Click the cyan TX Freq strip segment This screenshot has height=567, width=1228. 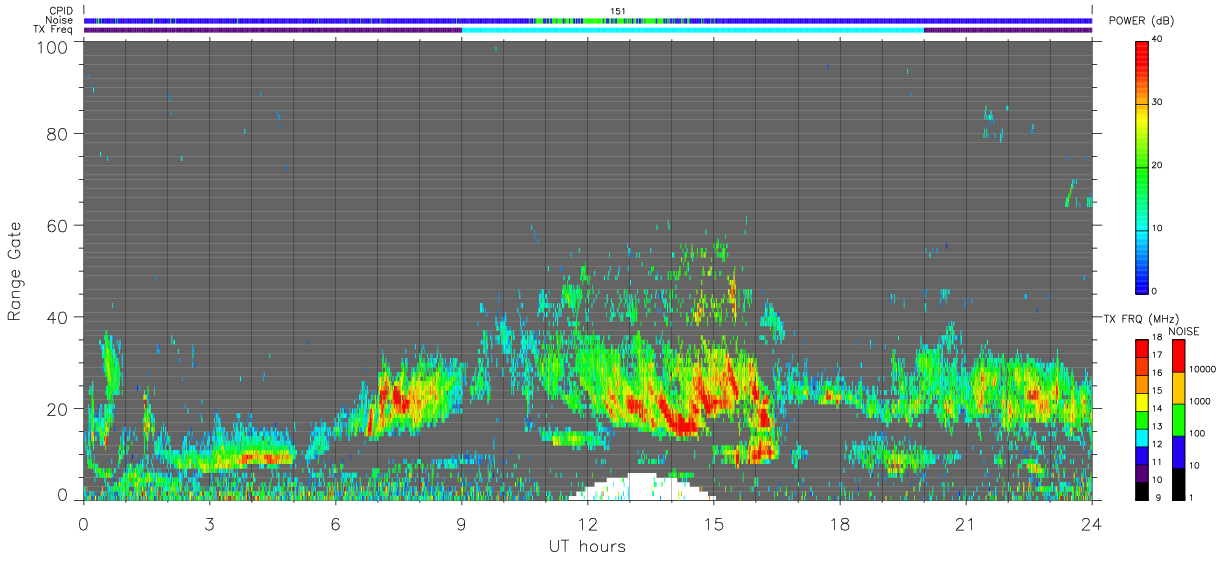point(693,29)
